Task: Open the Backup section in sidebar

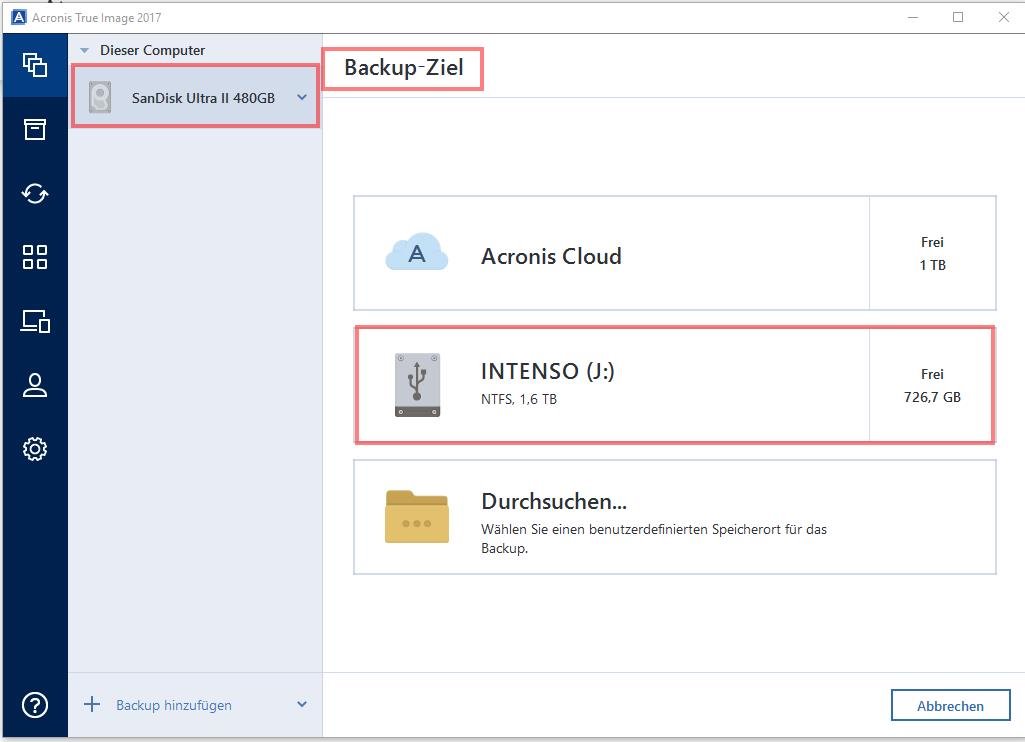Action: point(35,65)
